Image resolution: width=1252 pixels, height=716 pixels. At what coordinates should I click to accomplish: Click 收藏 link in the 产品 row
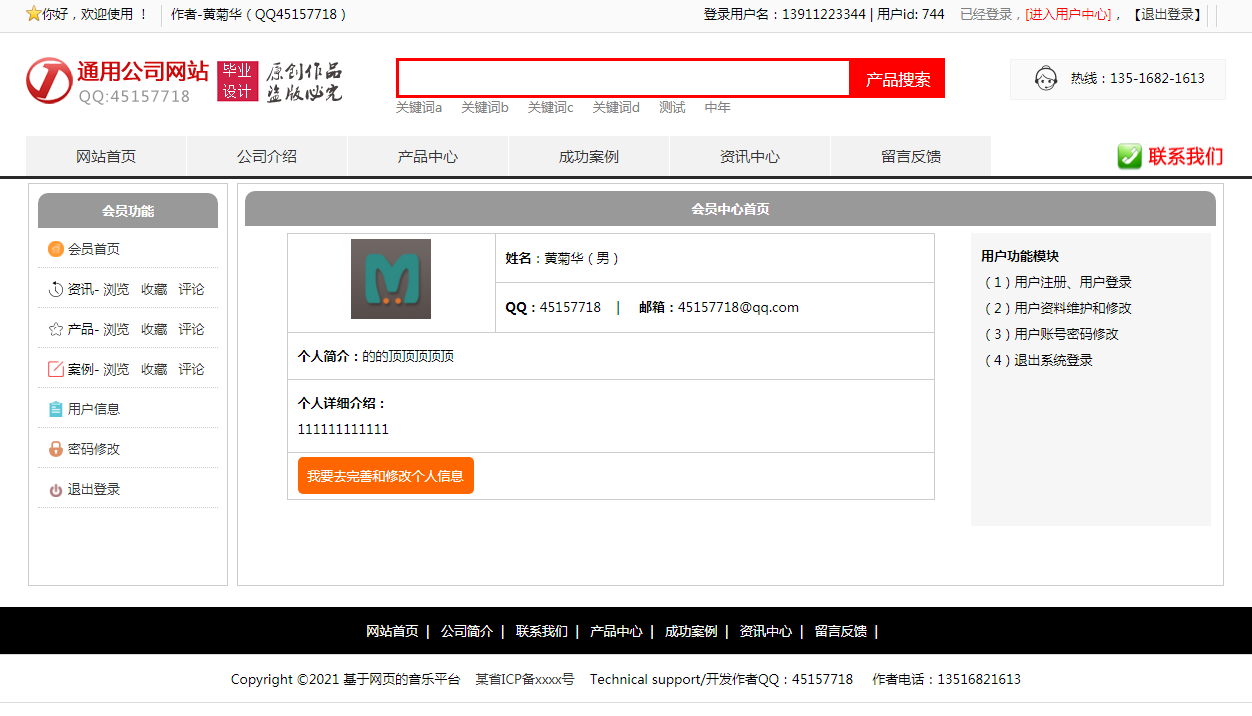154,329
